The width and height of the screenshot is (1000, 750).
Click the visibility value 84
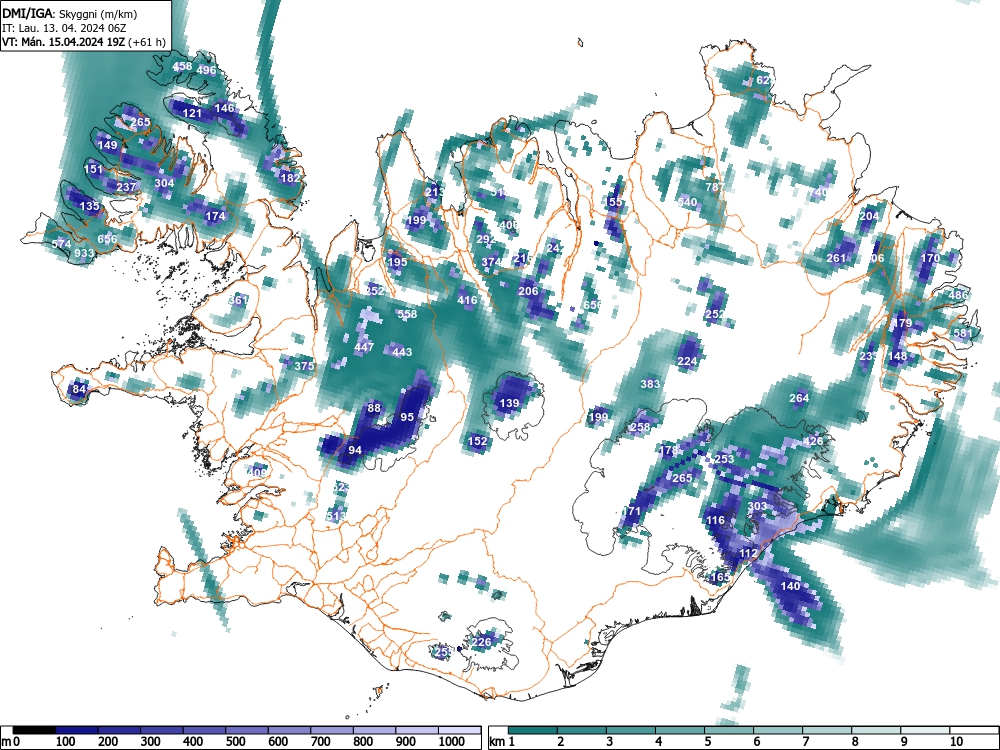click(79, 389)
